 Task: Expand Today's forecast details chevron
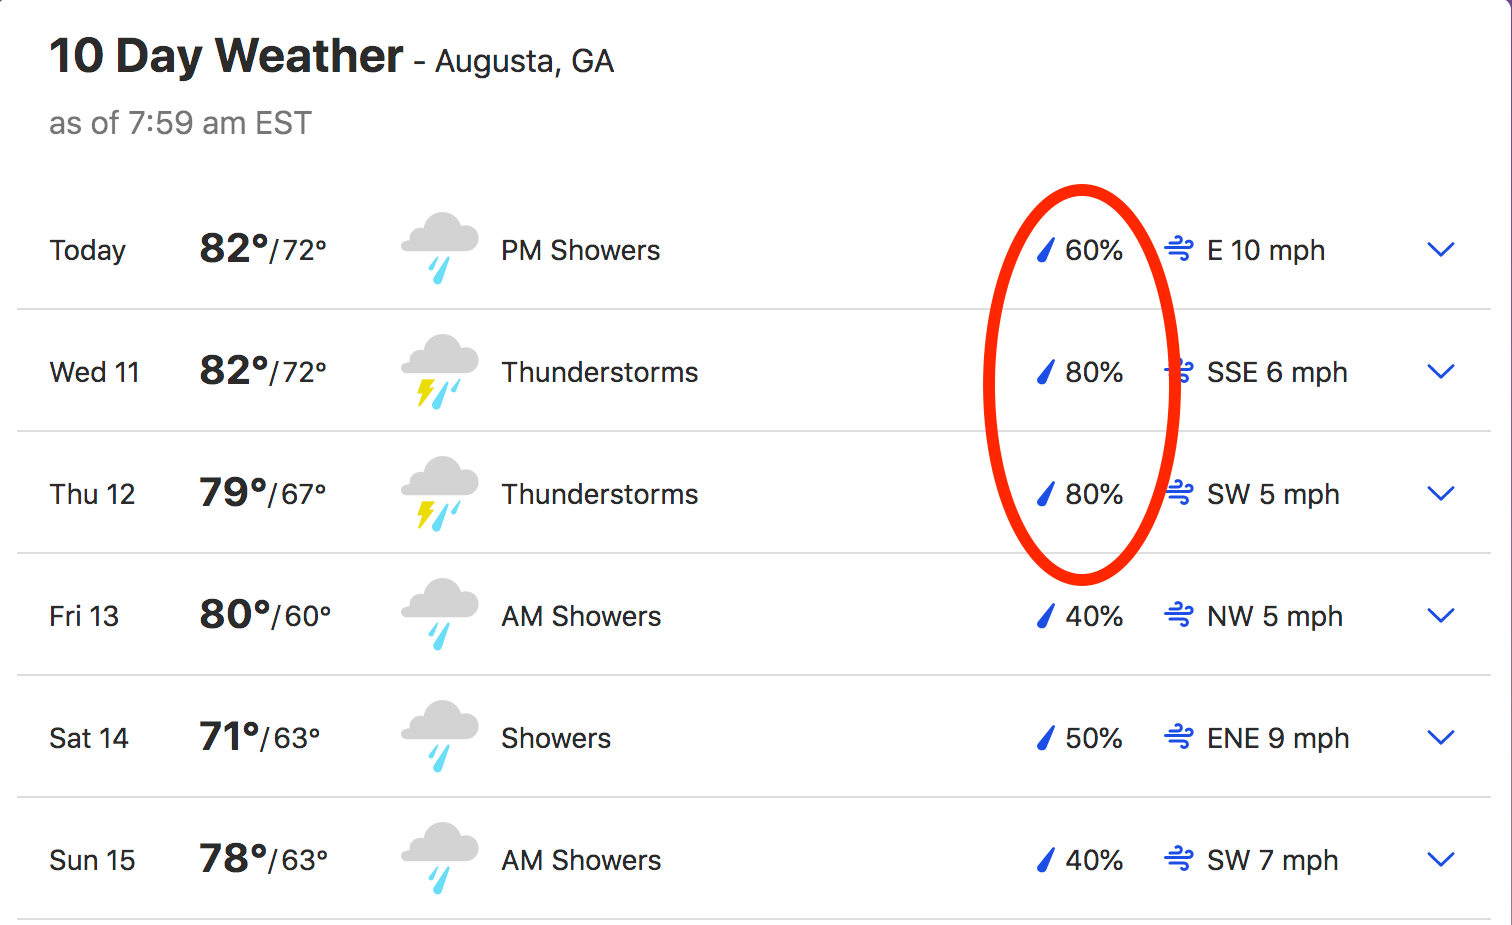coord(1440,249)
